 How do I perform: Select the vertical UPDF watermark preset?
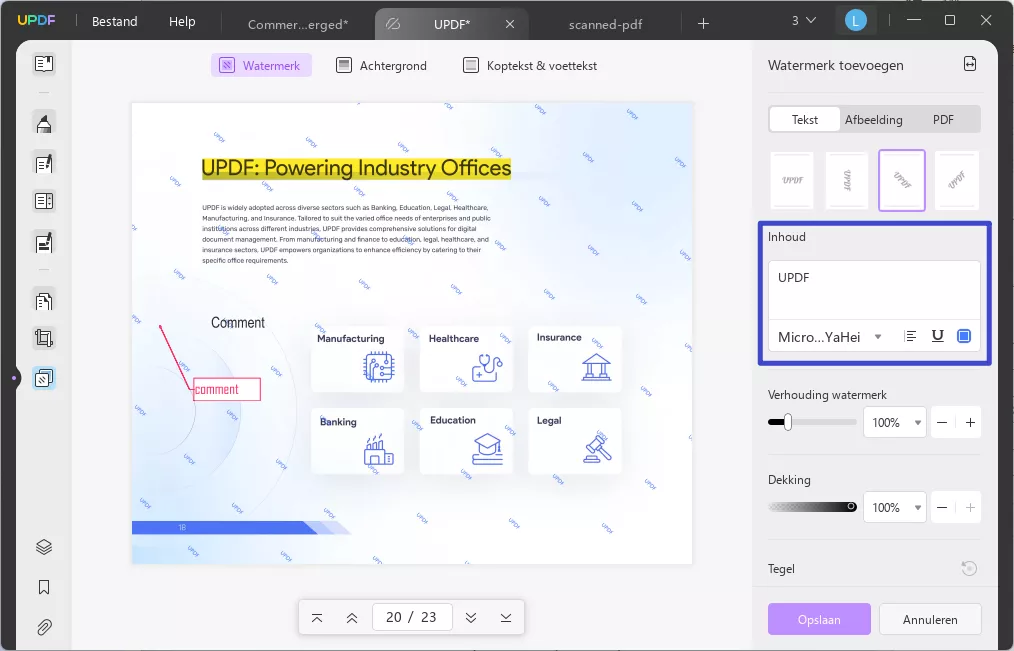point(847,180)
